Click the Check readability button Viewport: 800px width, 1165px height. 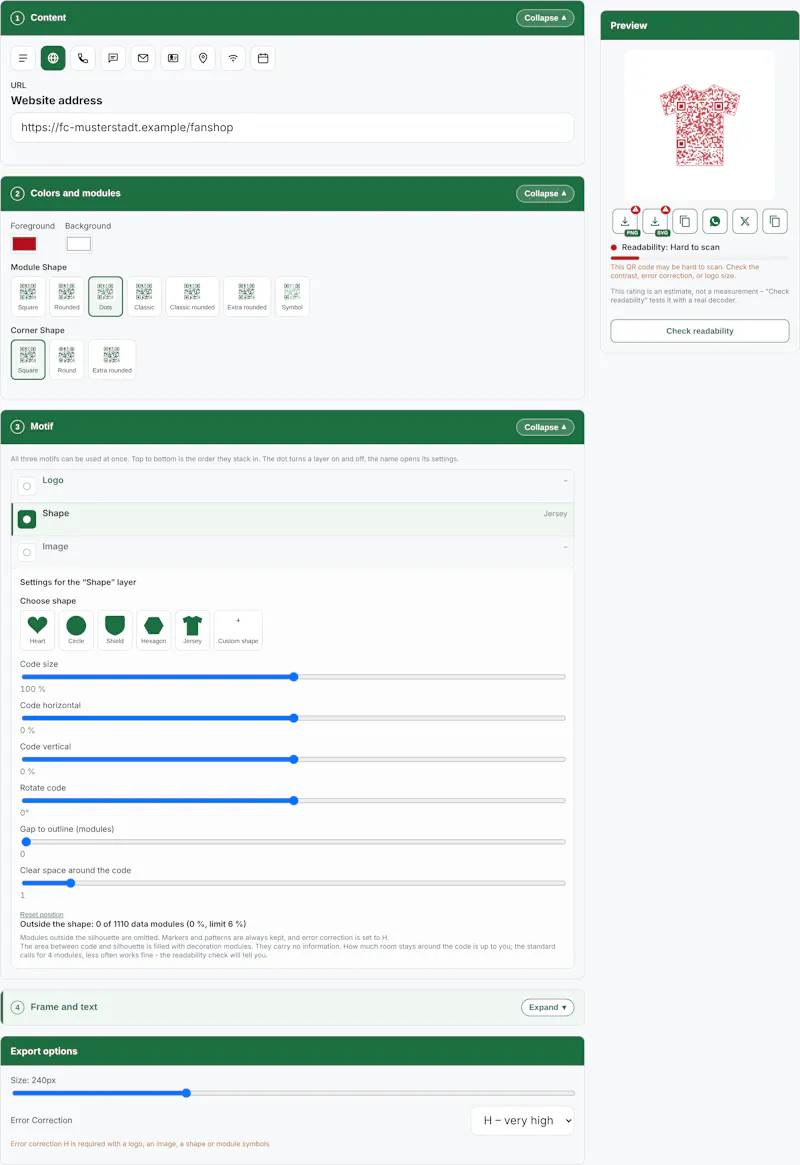click(x=700, y=331)
